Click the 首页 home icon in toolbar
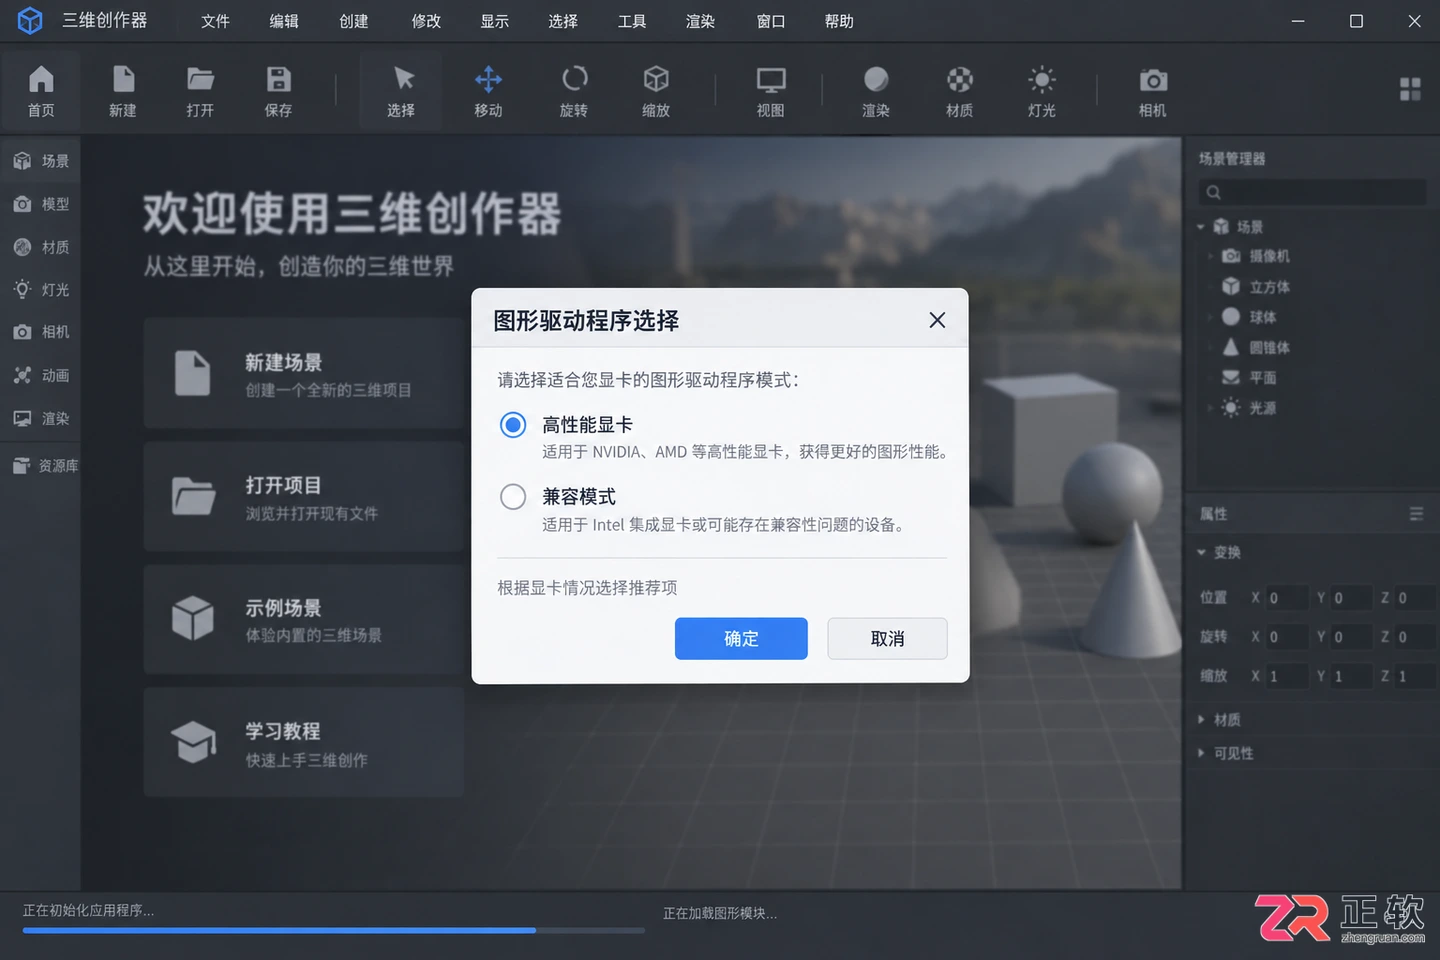This screenshot has width=1440, height=960. click(x=41, y=79)
